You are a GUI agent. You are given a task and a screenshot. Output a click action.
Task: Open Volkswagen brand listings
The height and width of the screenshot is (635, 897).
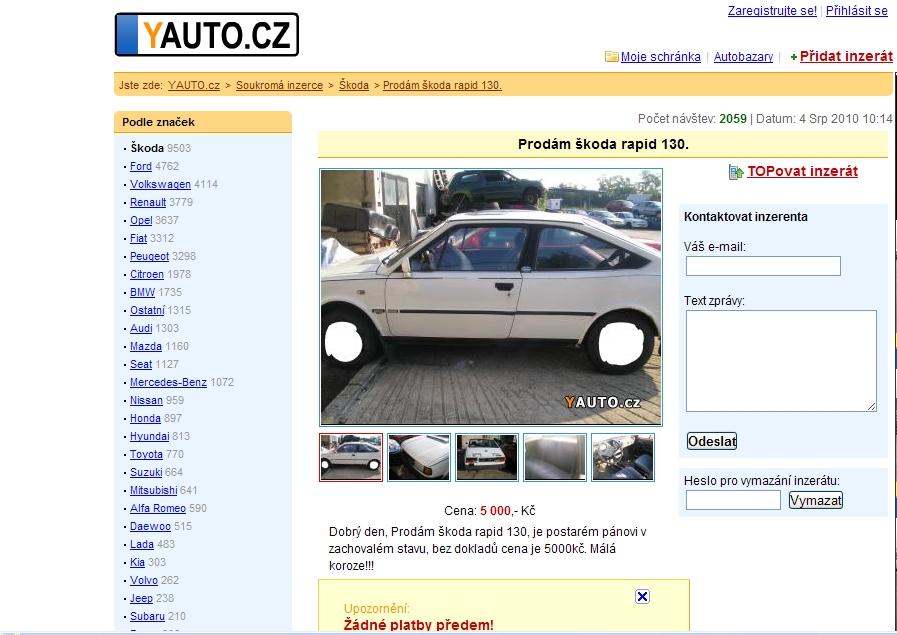[160, 184]
